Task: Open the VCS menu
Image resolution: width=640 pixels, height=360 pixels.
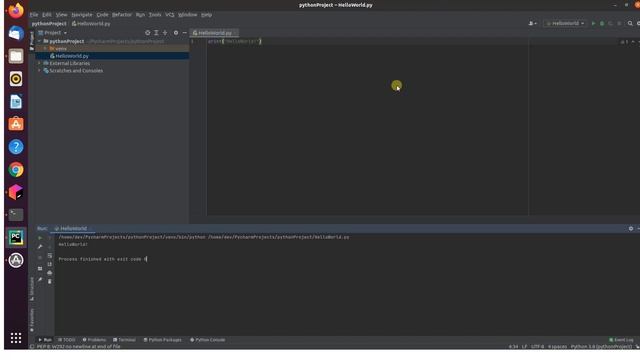Action: point(170,15)
